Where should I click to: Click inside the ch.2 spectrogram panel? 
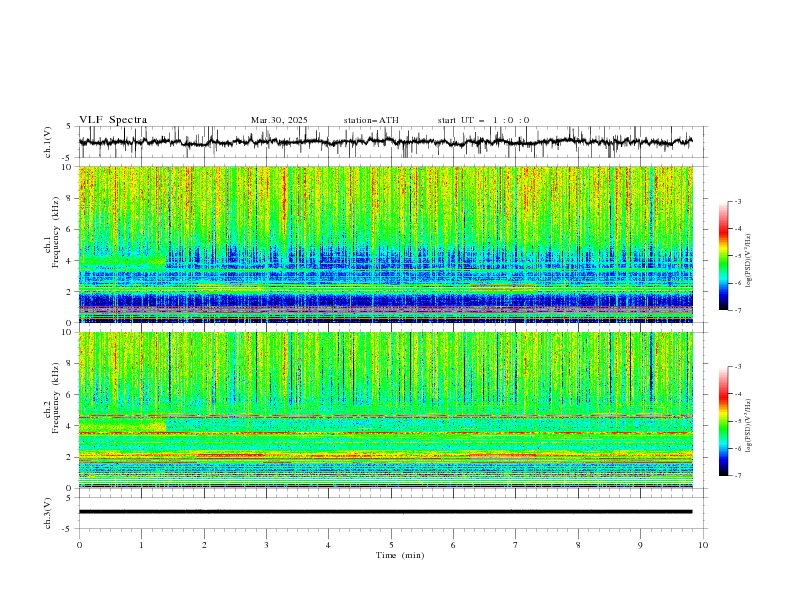pyautogui.click(x=385, y=410)
